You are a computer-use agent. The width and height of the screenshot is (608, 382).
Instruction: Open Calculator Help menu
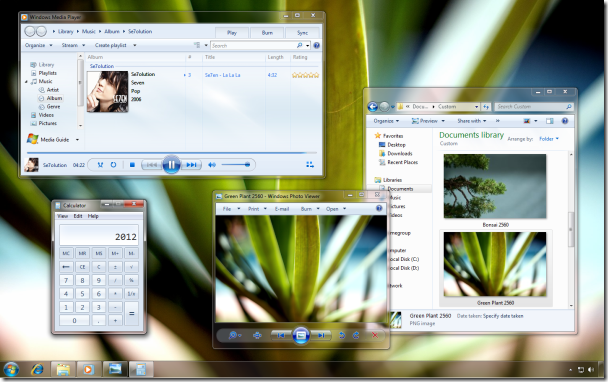(x=93, y=216)
